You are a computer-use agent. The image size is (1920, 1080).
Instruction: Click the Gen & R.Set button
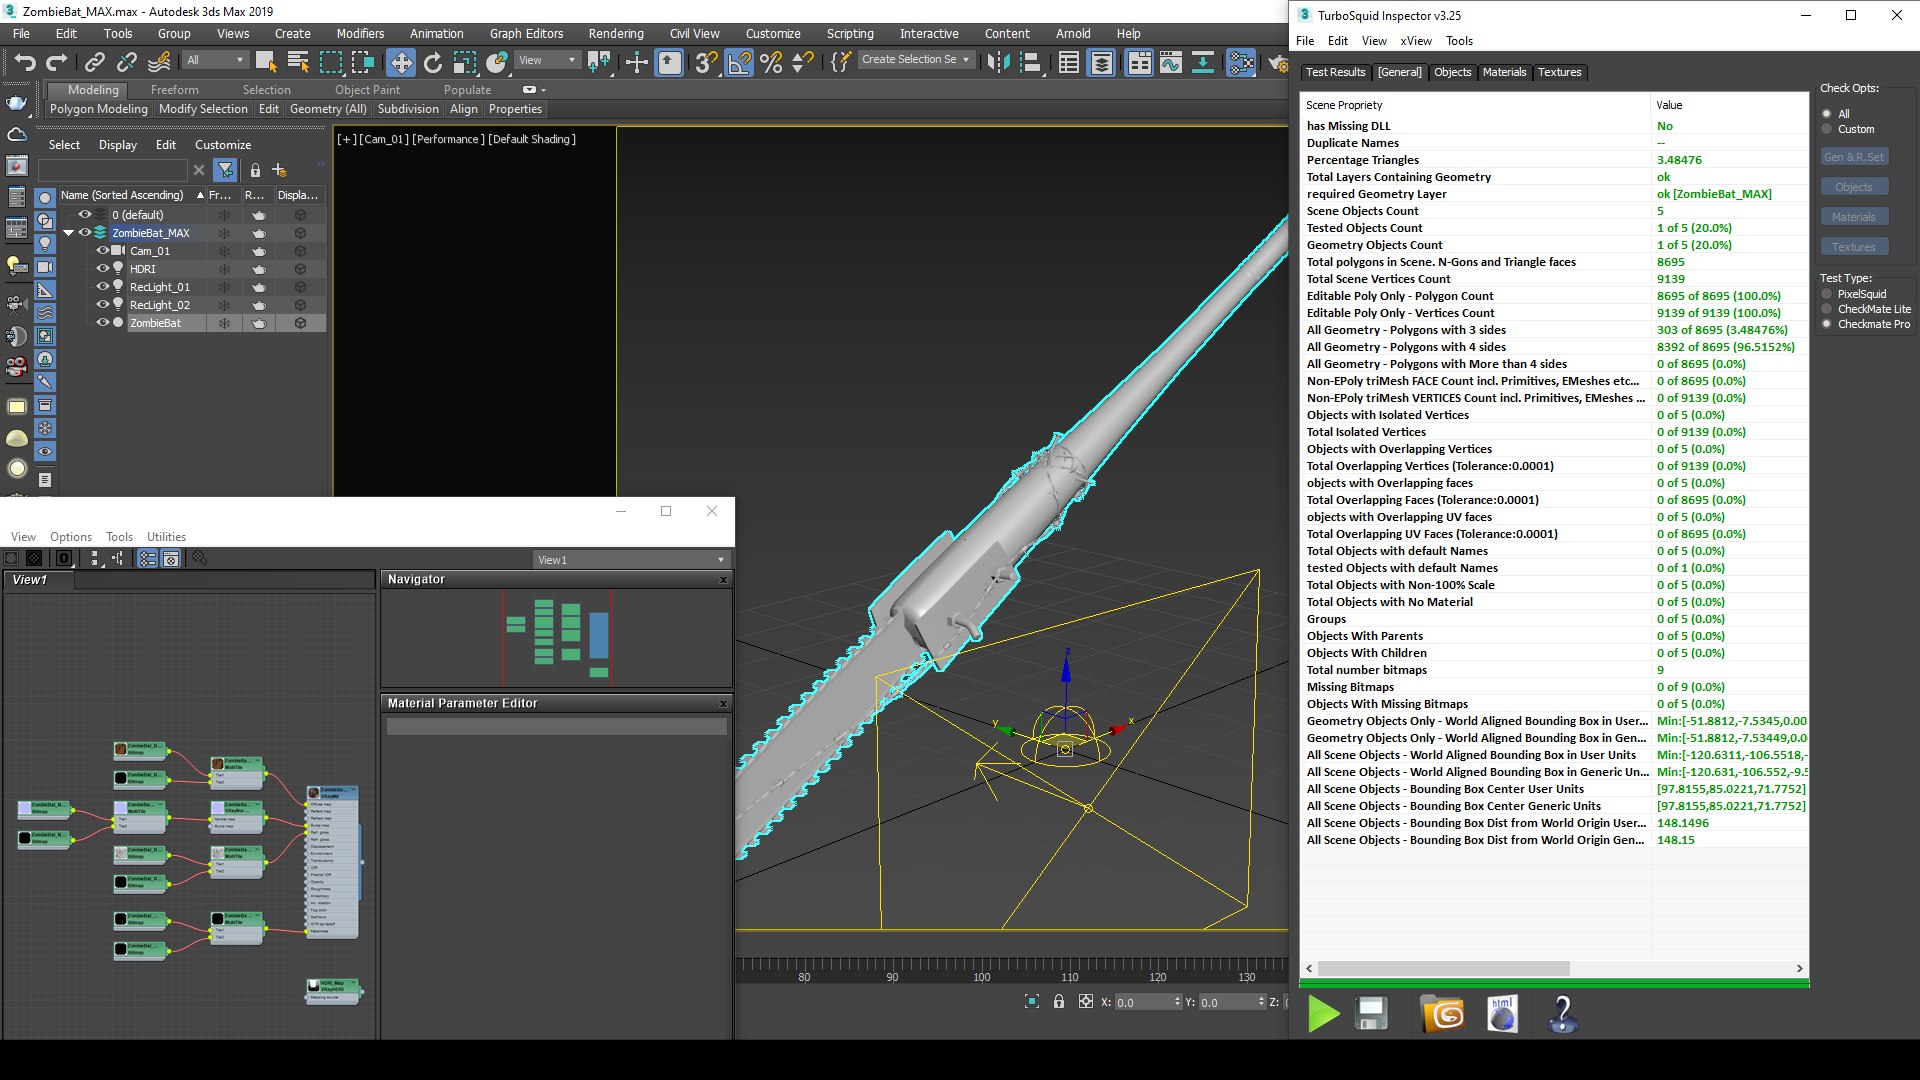click(x=1853, y=157)
